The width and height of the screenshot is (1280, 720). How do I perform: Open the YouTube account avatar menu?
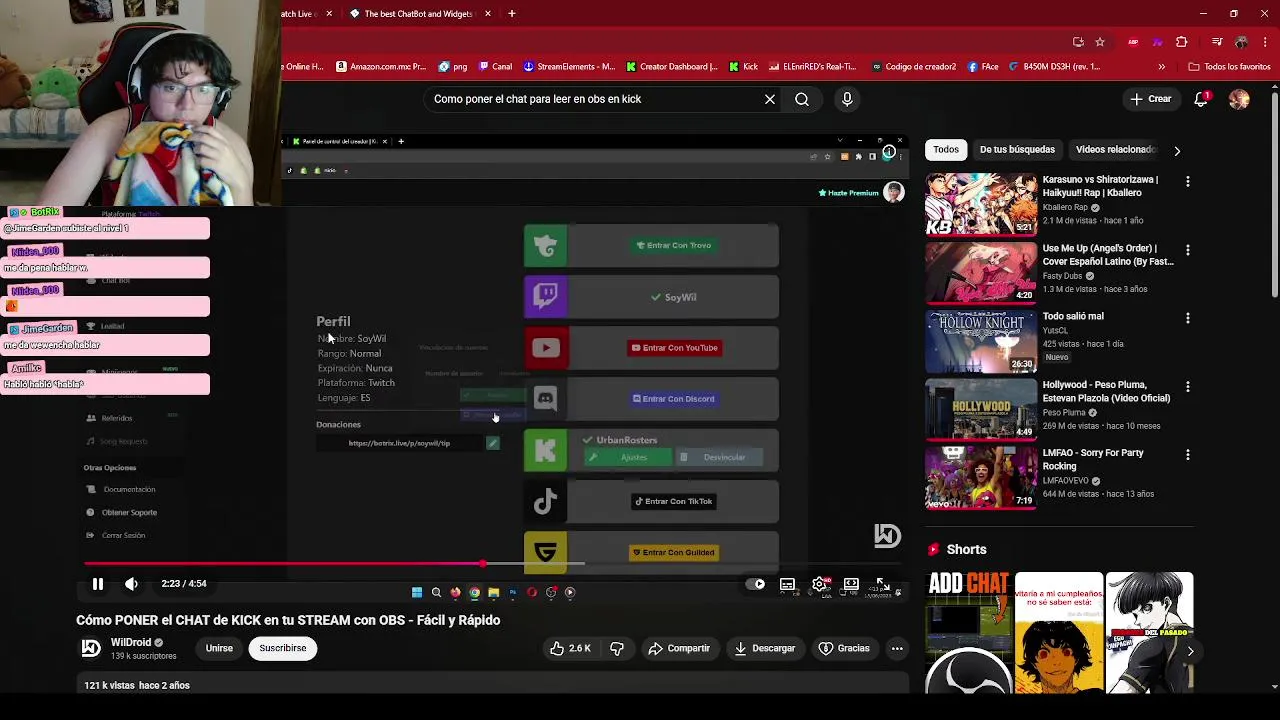point(1239,99)
